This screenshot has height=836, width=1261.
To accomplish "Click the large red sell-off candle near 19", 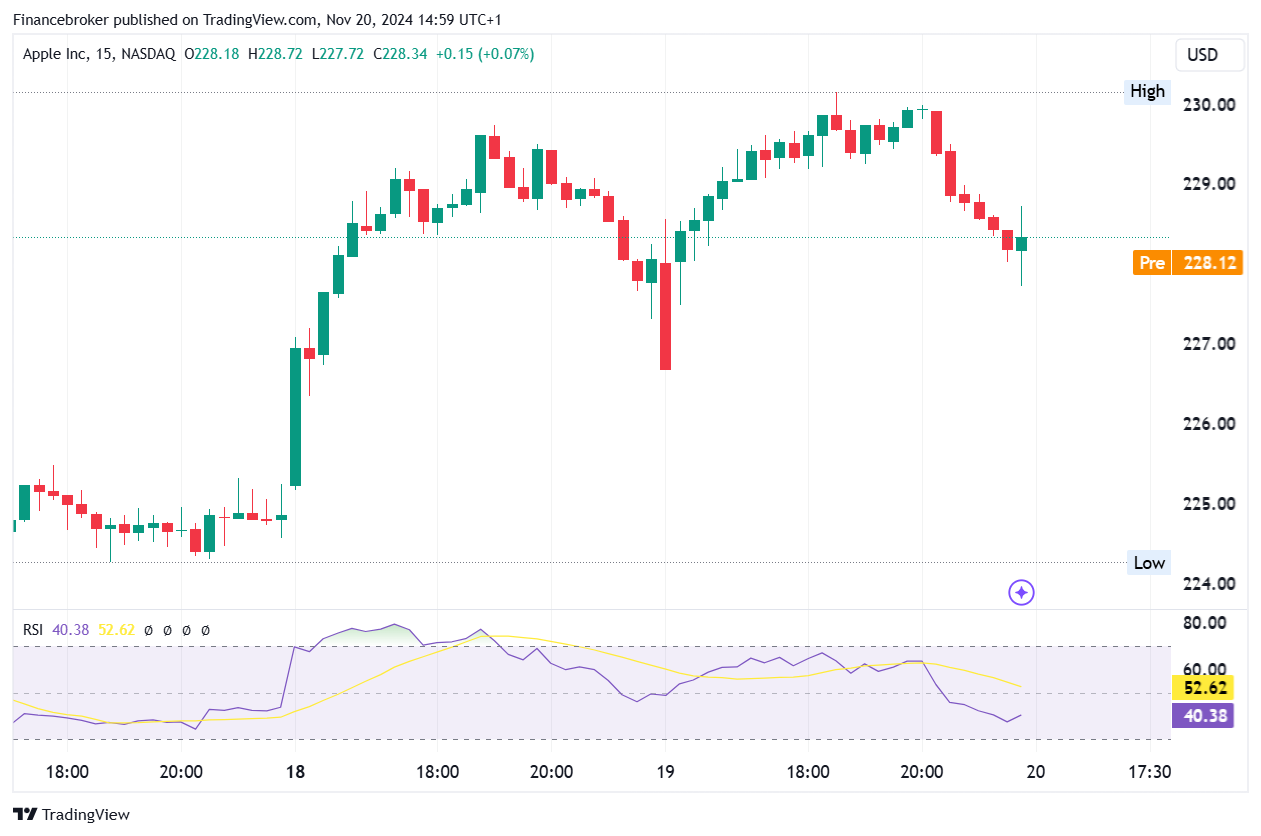I will pyautogui.click(x=665, y=315).
